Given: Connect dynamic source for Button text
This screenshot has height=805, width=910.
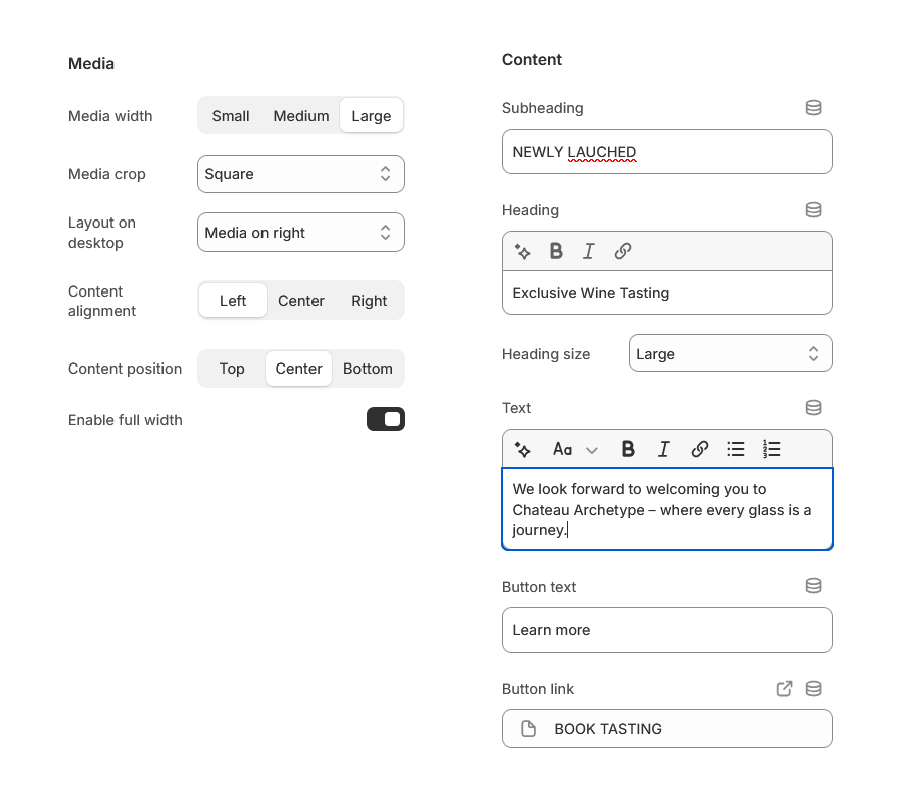Looking at the screenshot, I should [813, 586].
